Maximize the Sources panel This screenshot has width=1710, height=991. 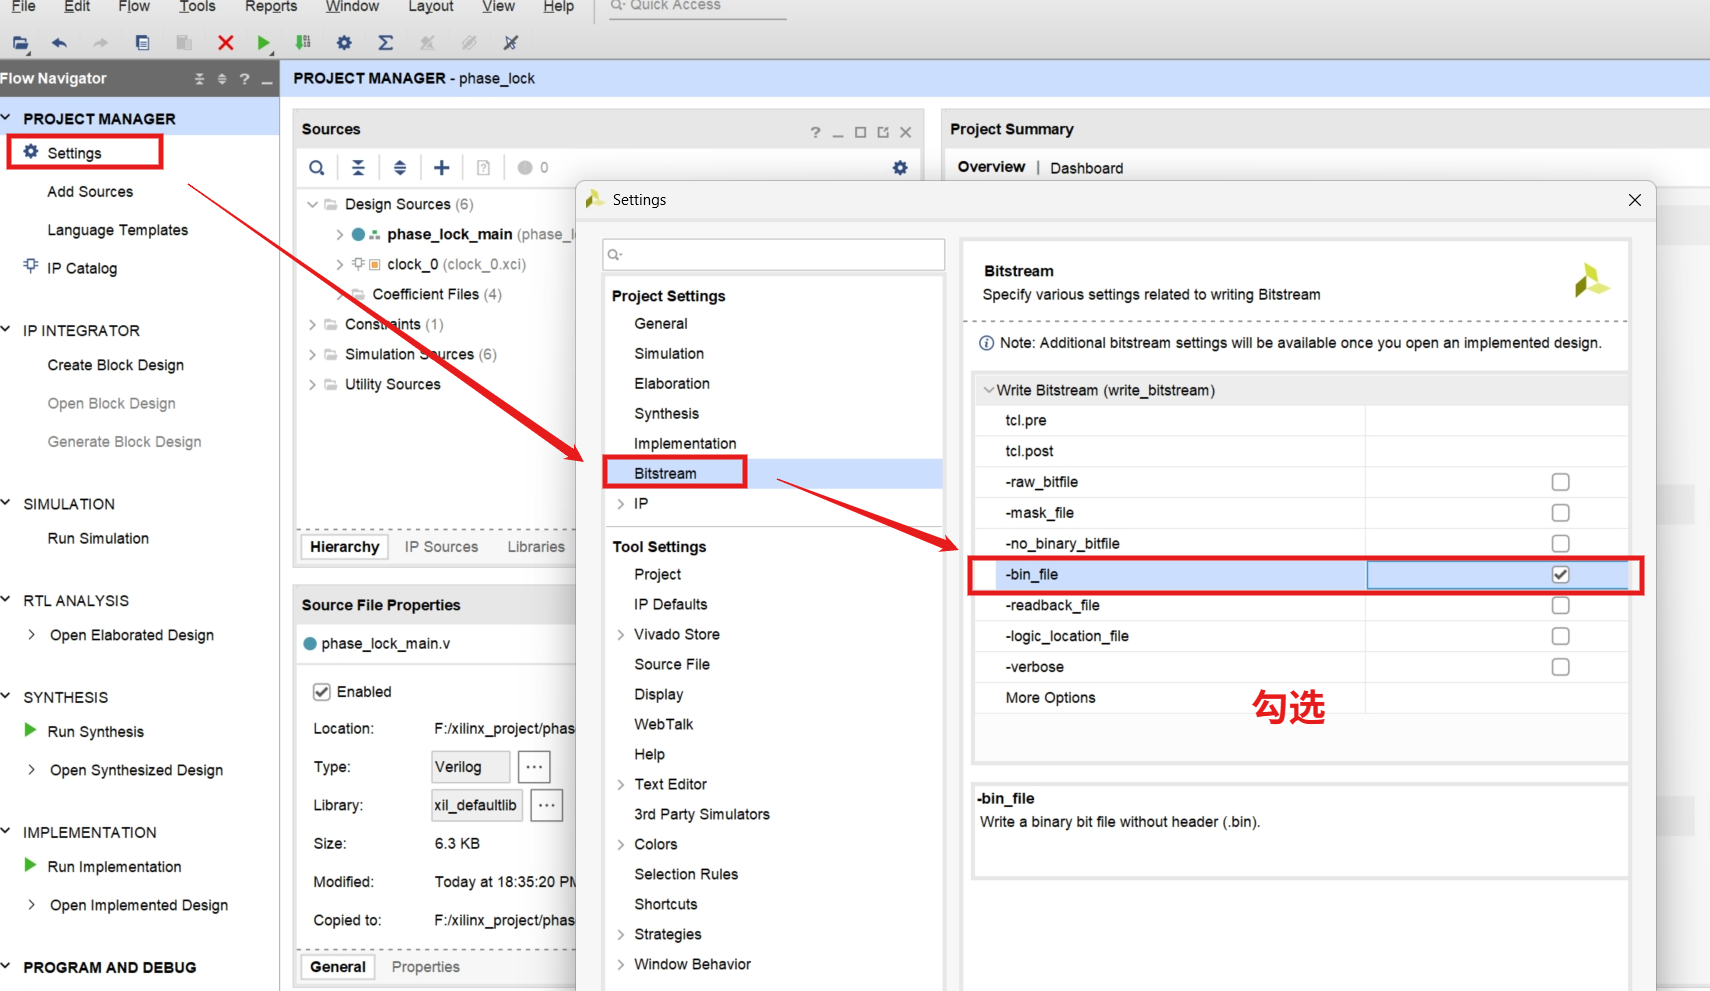pyautogui.click(x=860, y=132)
